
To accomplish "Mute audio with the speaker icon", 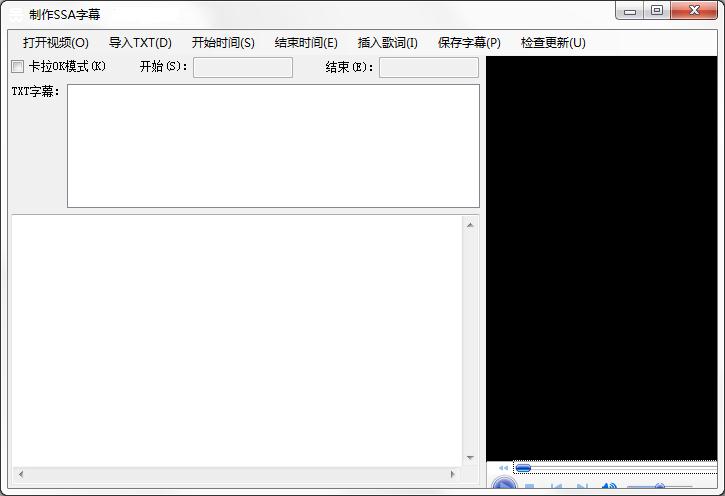I will coord(608,485).
